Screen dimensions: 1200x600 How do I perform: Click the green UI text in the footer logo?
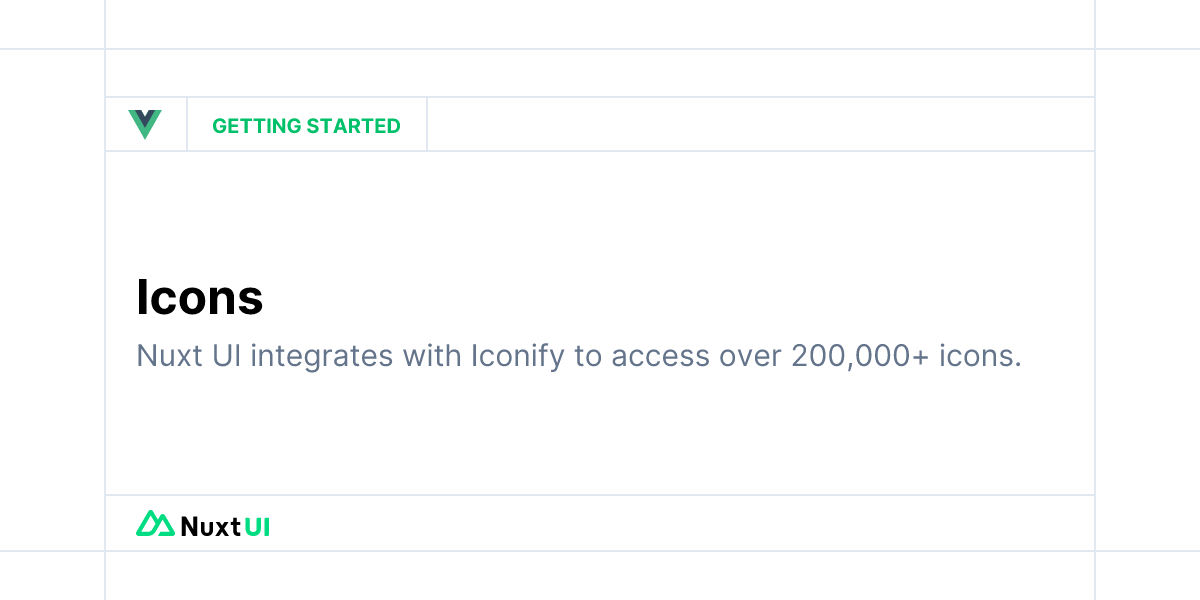(x=257, y=526)
